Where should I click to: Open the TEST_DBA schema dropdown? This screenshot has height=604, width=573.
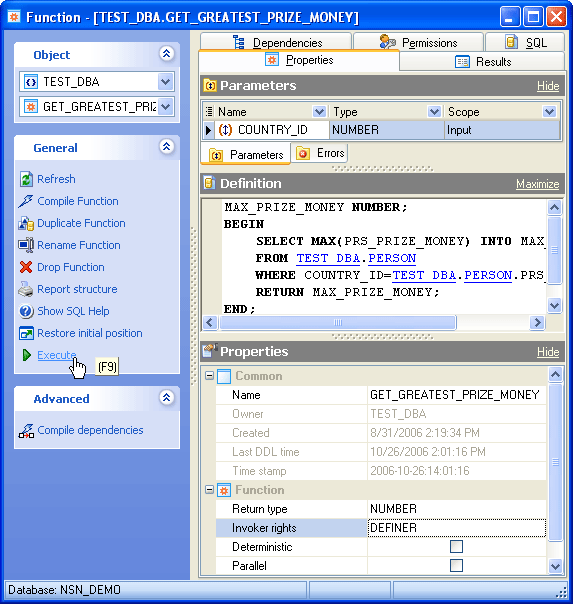click(166, 82)
